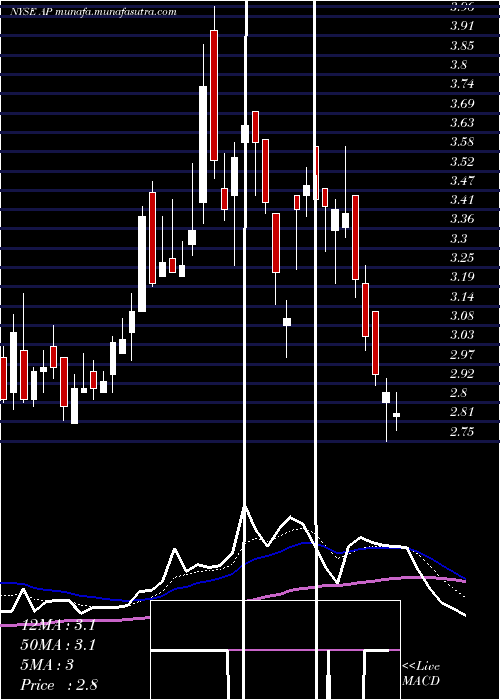
Task: Click the 3.47 price axis label
Action: [461, 181]
